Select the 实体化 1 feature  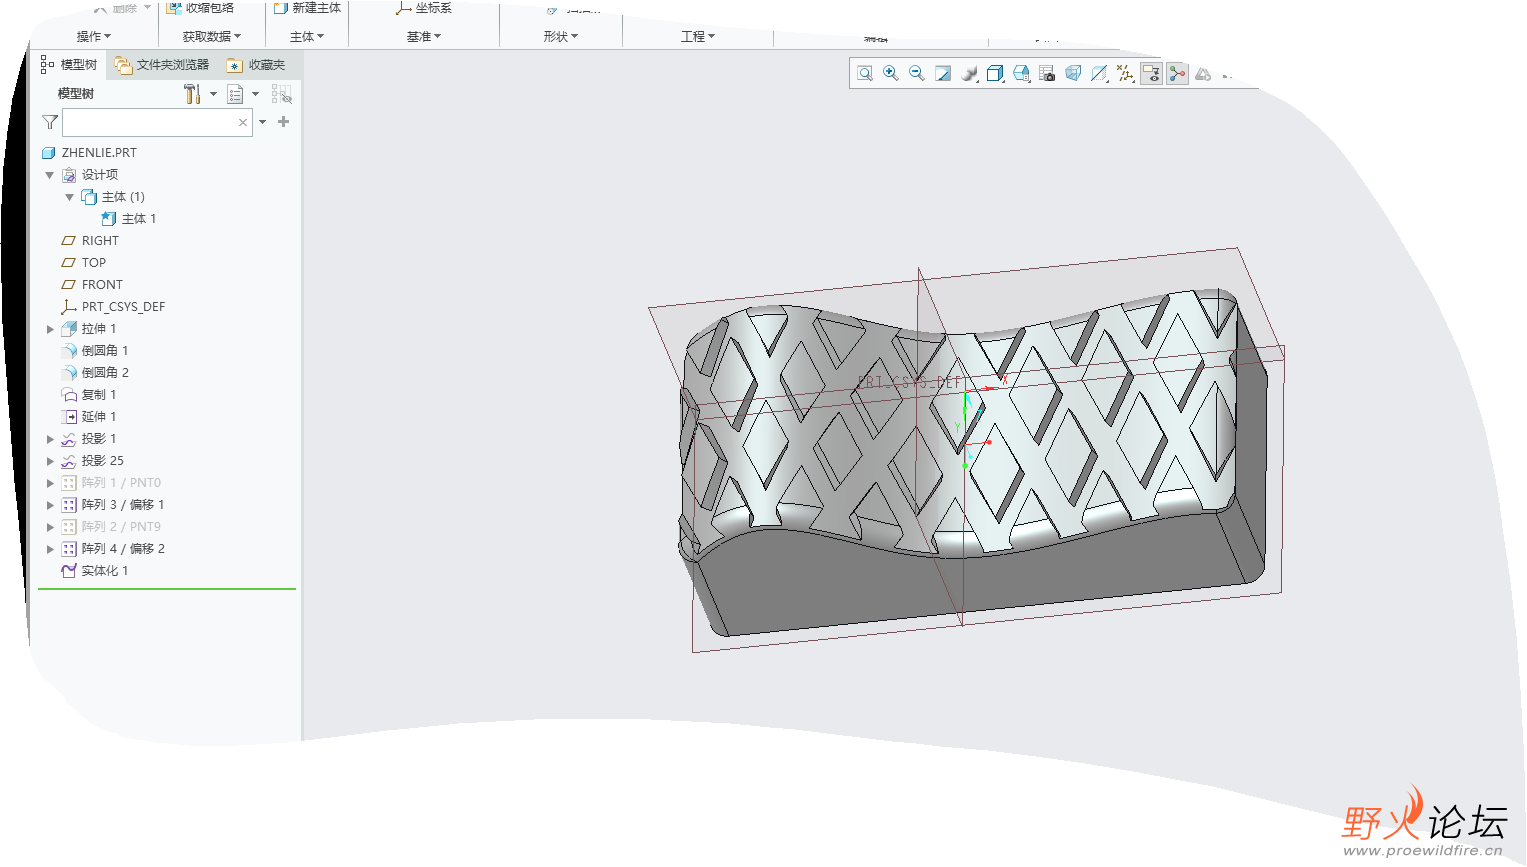[104, 571]
